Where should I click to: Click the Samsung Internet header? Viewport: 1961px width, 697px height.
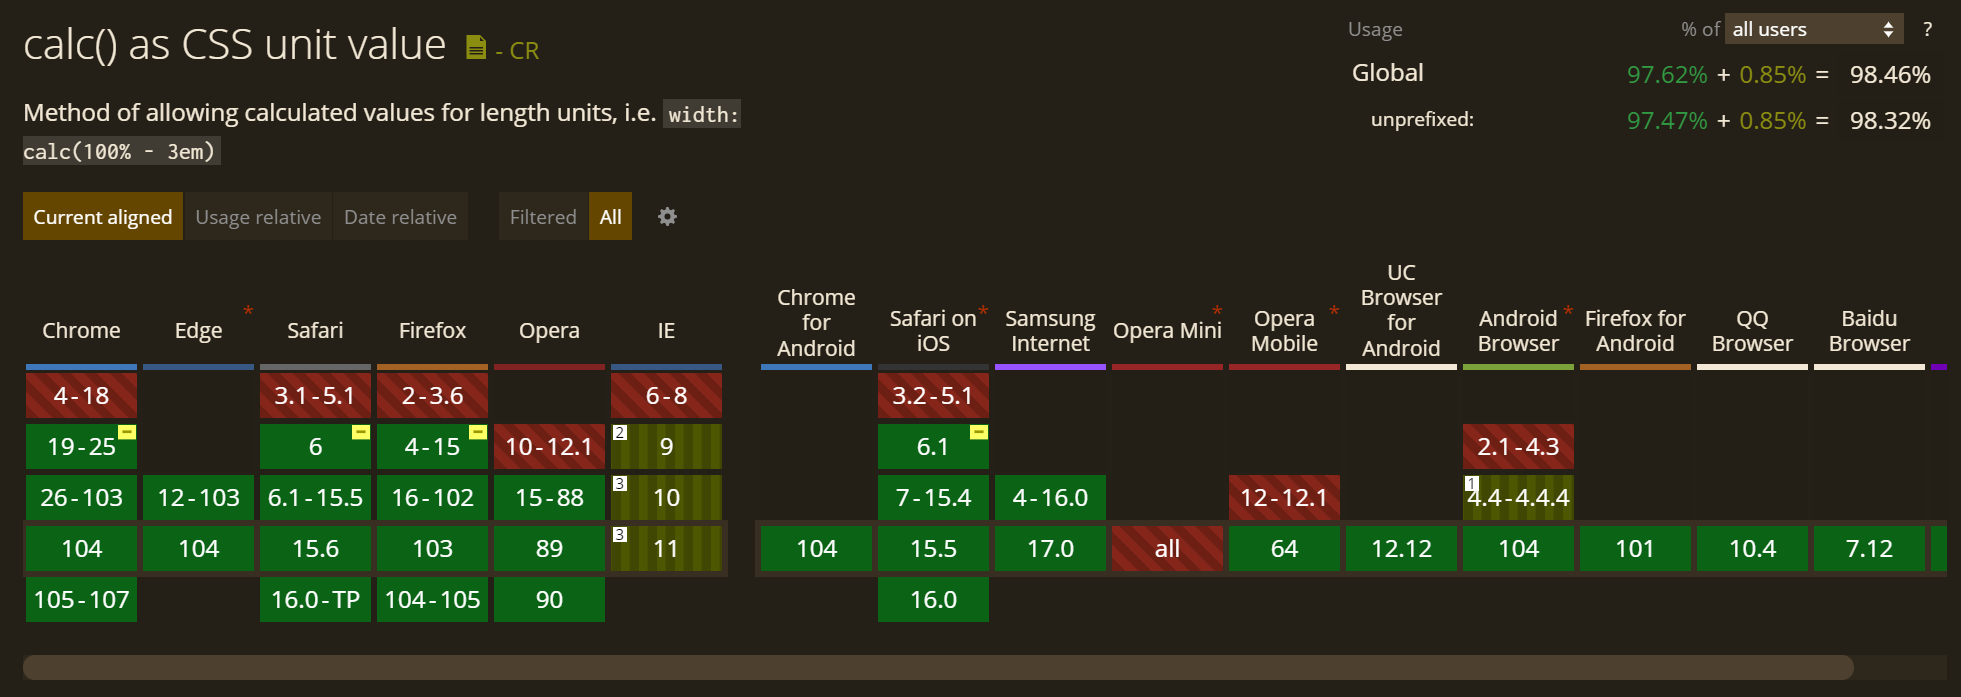click(x=1050, y=330)
